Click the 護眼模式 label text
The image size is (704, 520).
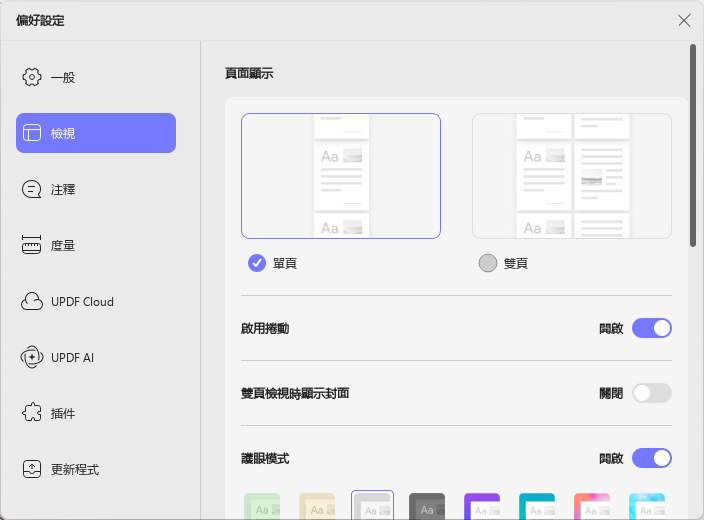(265, 458)
